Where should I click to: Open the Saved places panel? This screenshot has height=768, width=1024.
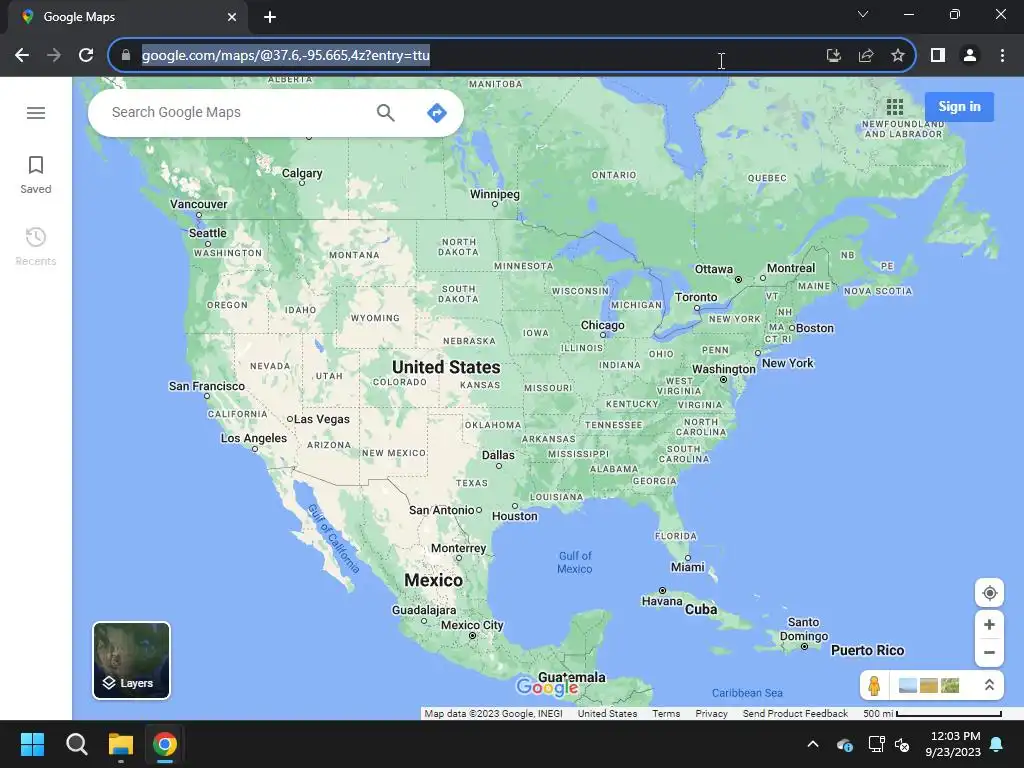(x=36, y=175)
